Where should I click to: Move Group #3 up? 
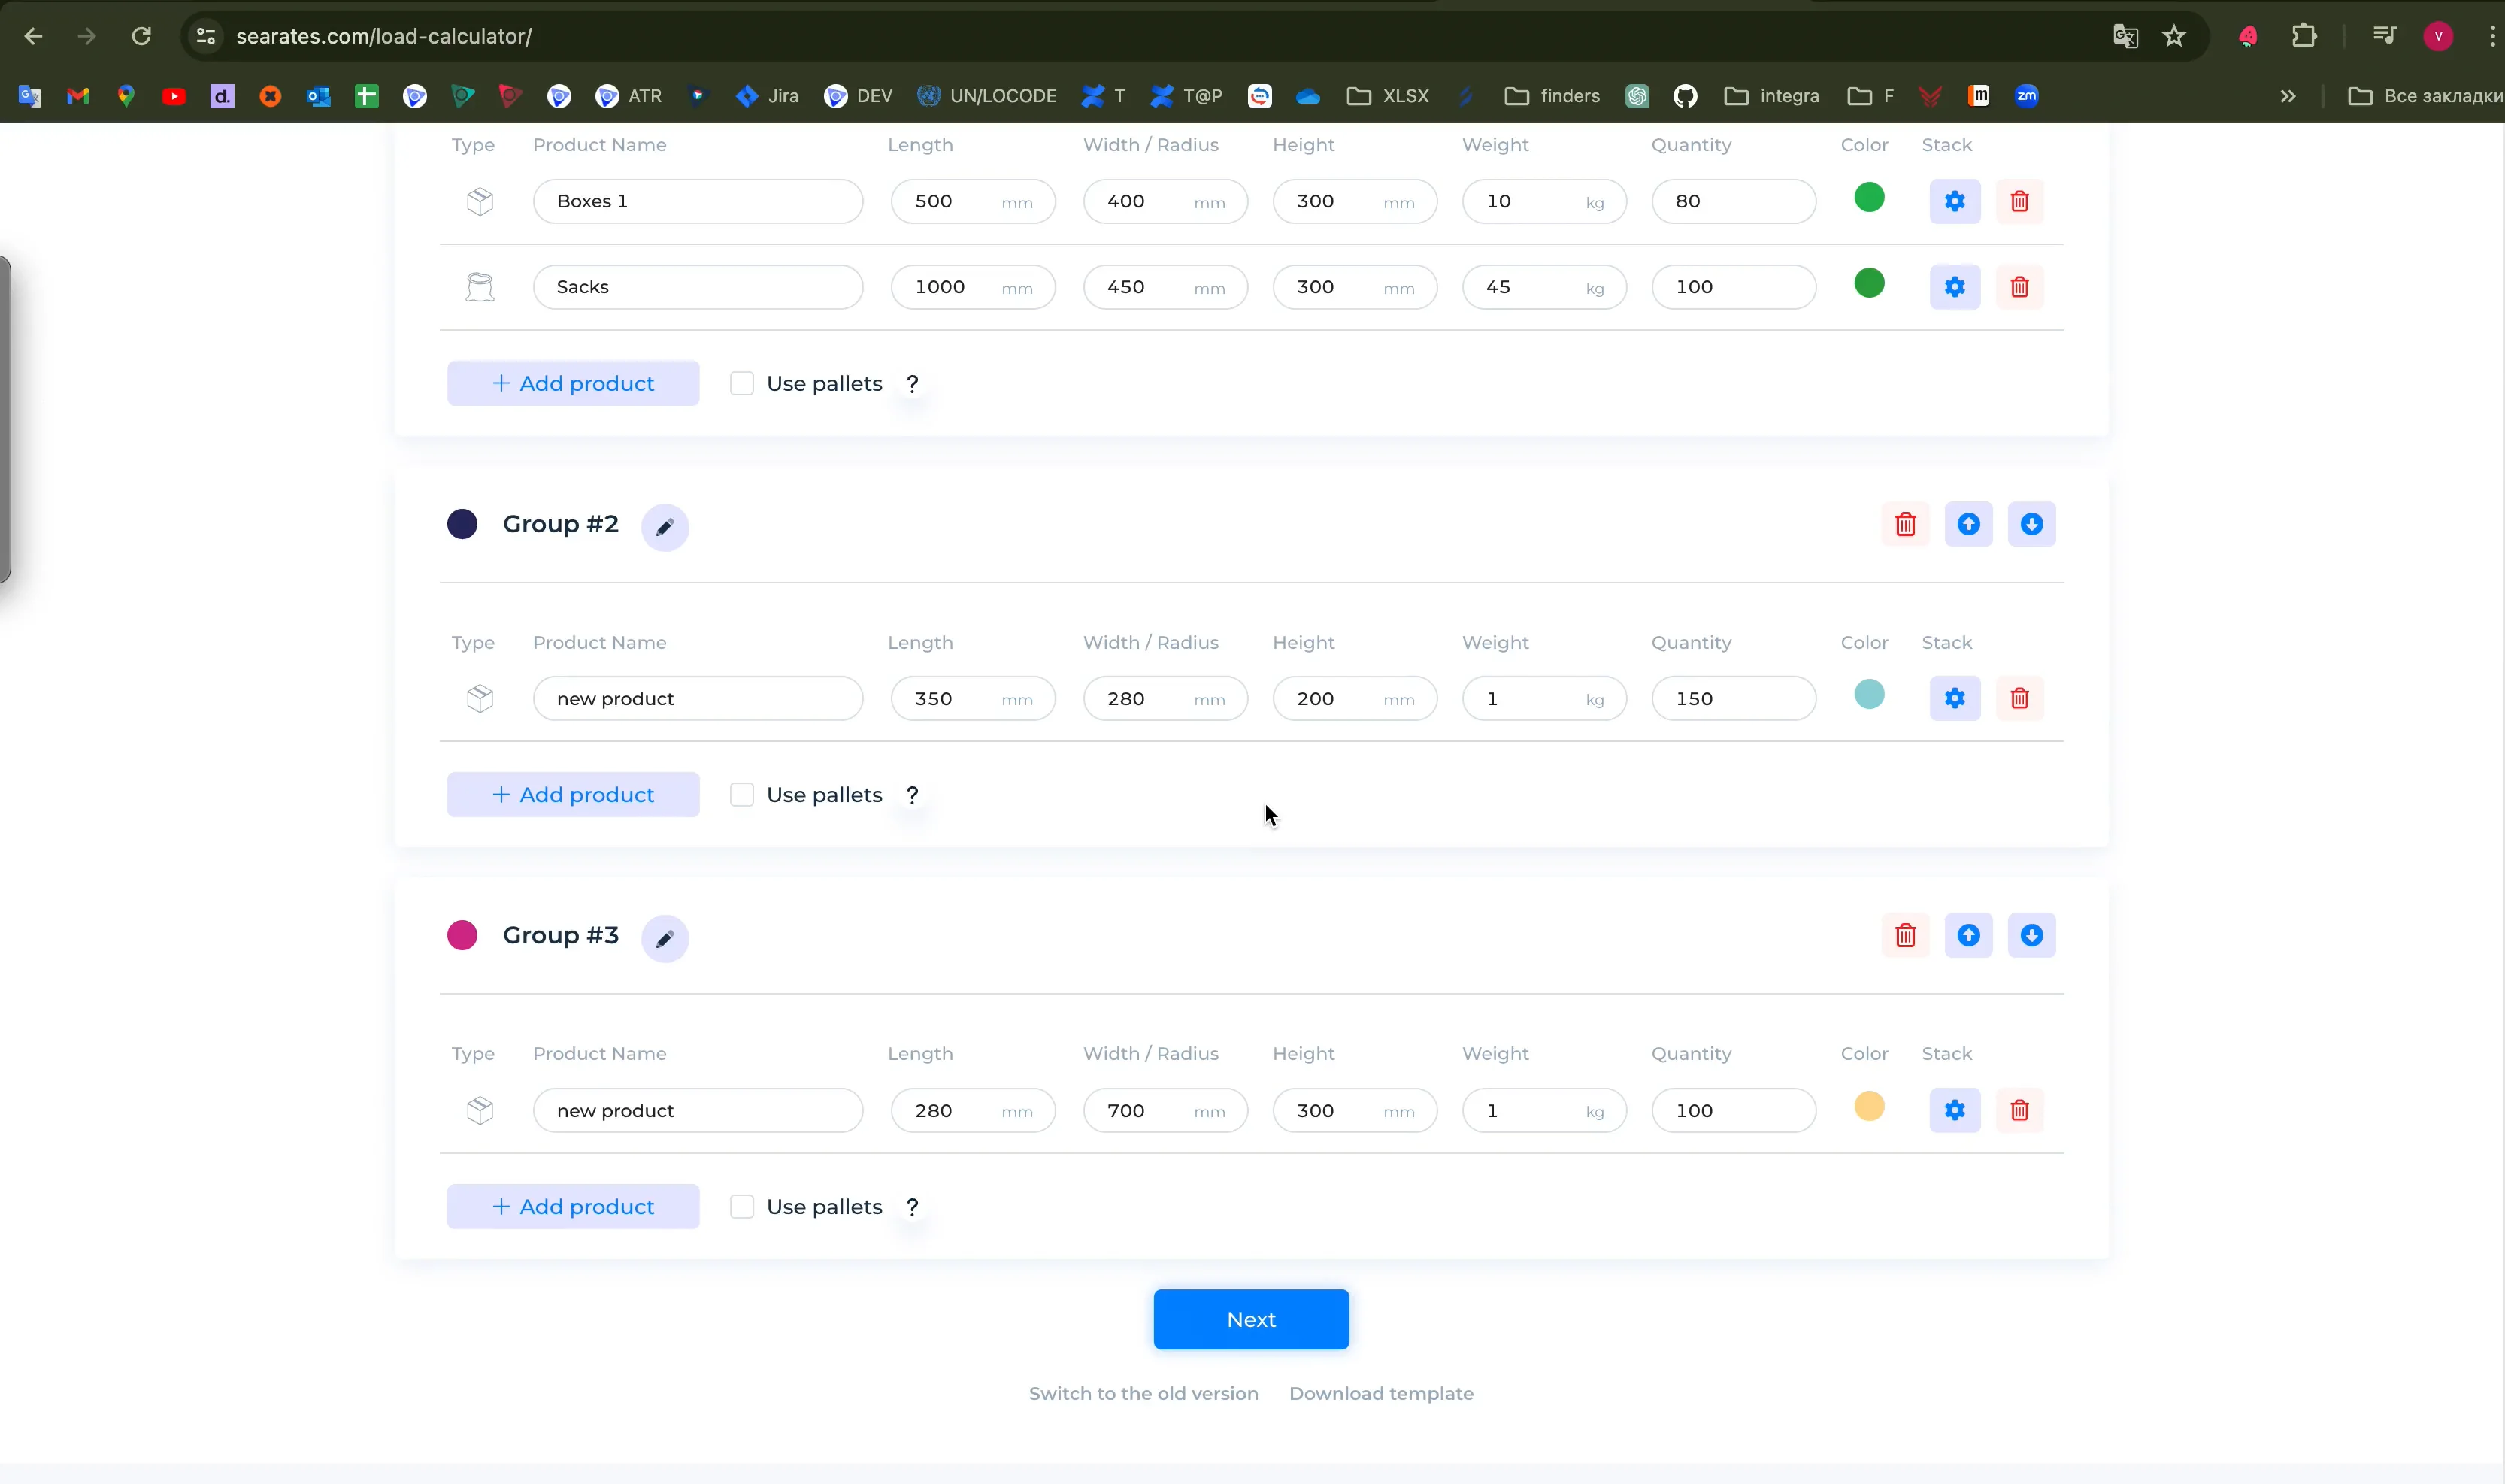point(1968,935)
